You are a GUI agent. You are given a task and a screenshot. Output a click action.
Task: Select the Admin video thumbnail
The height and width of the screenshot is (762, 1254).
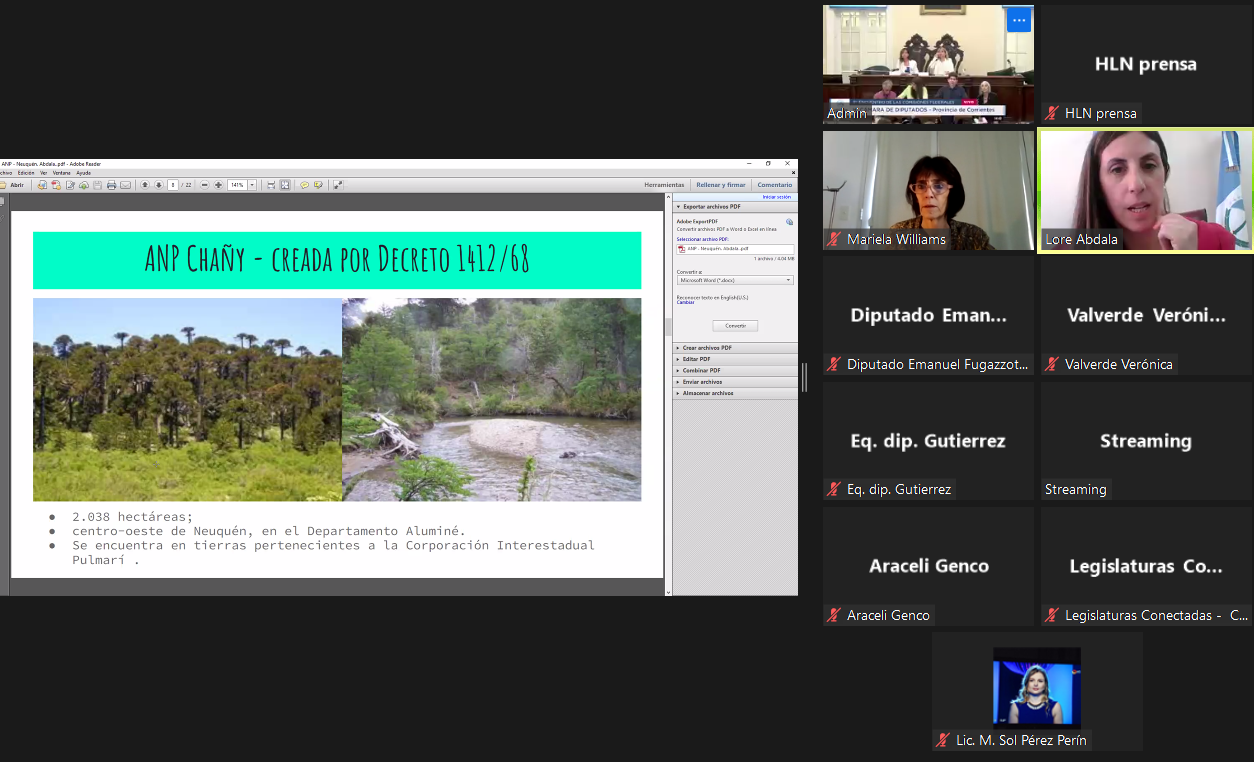(x=928, y=64)
